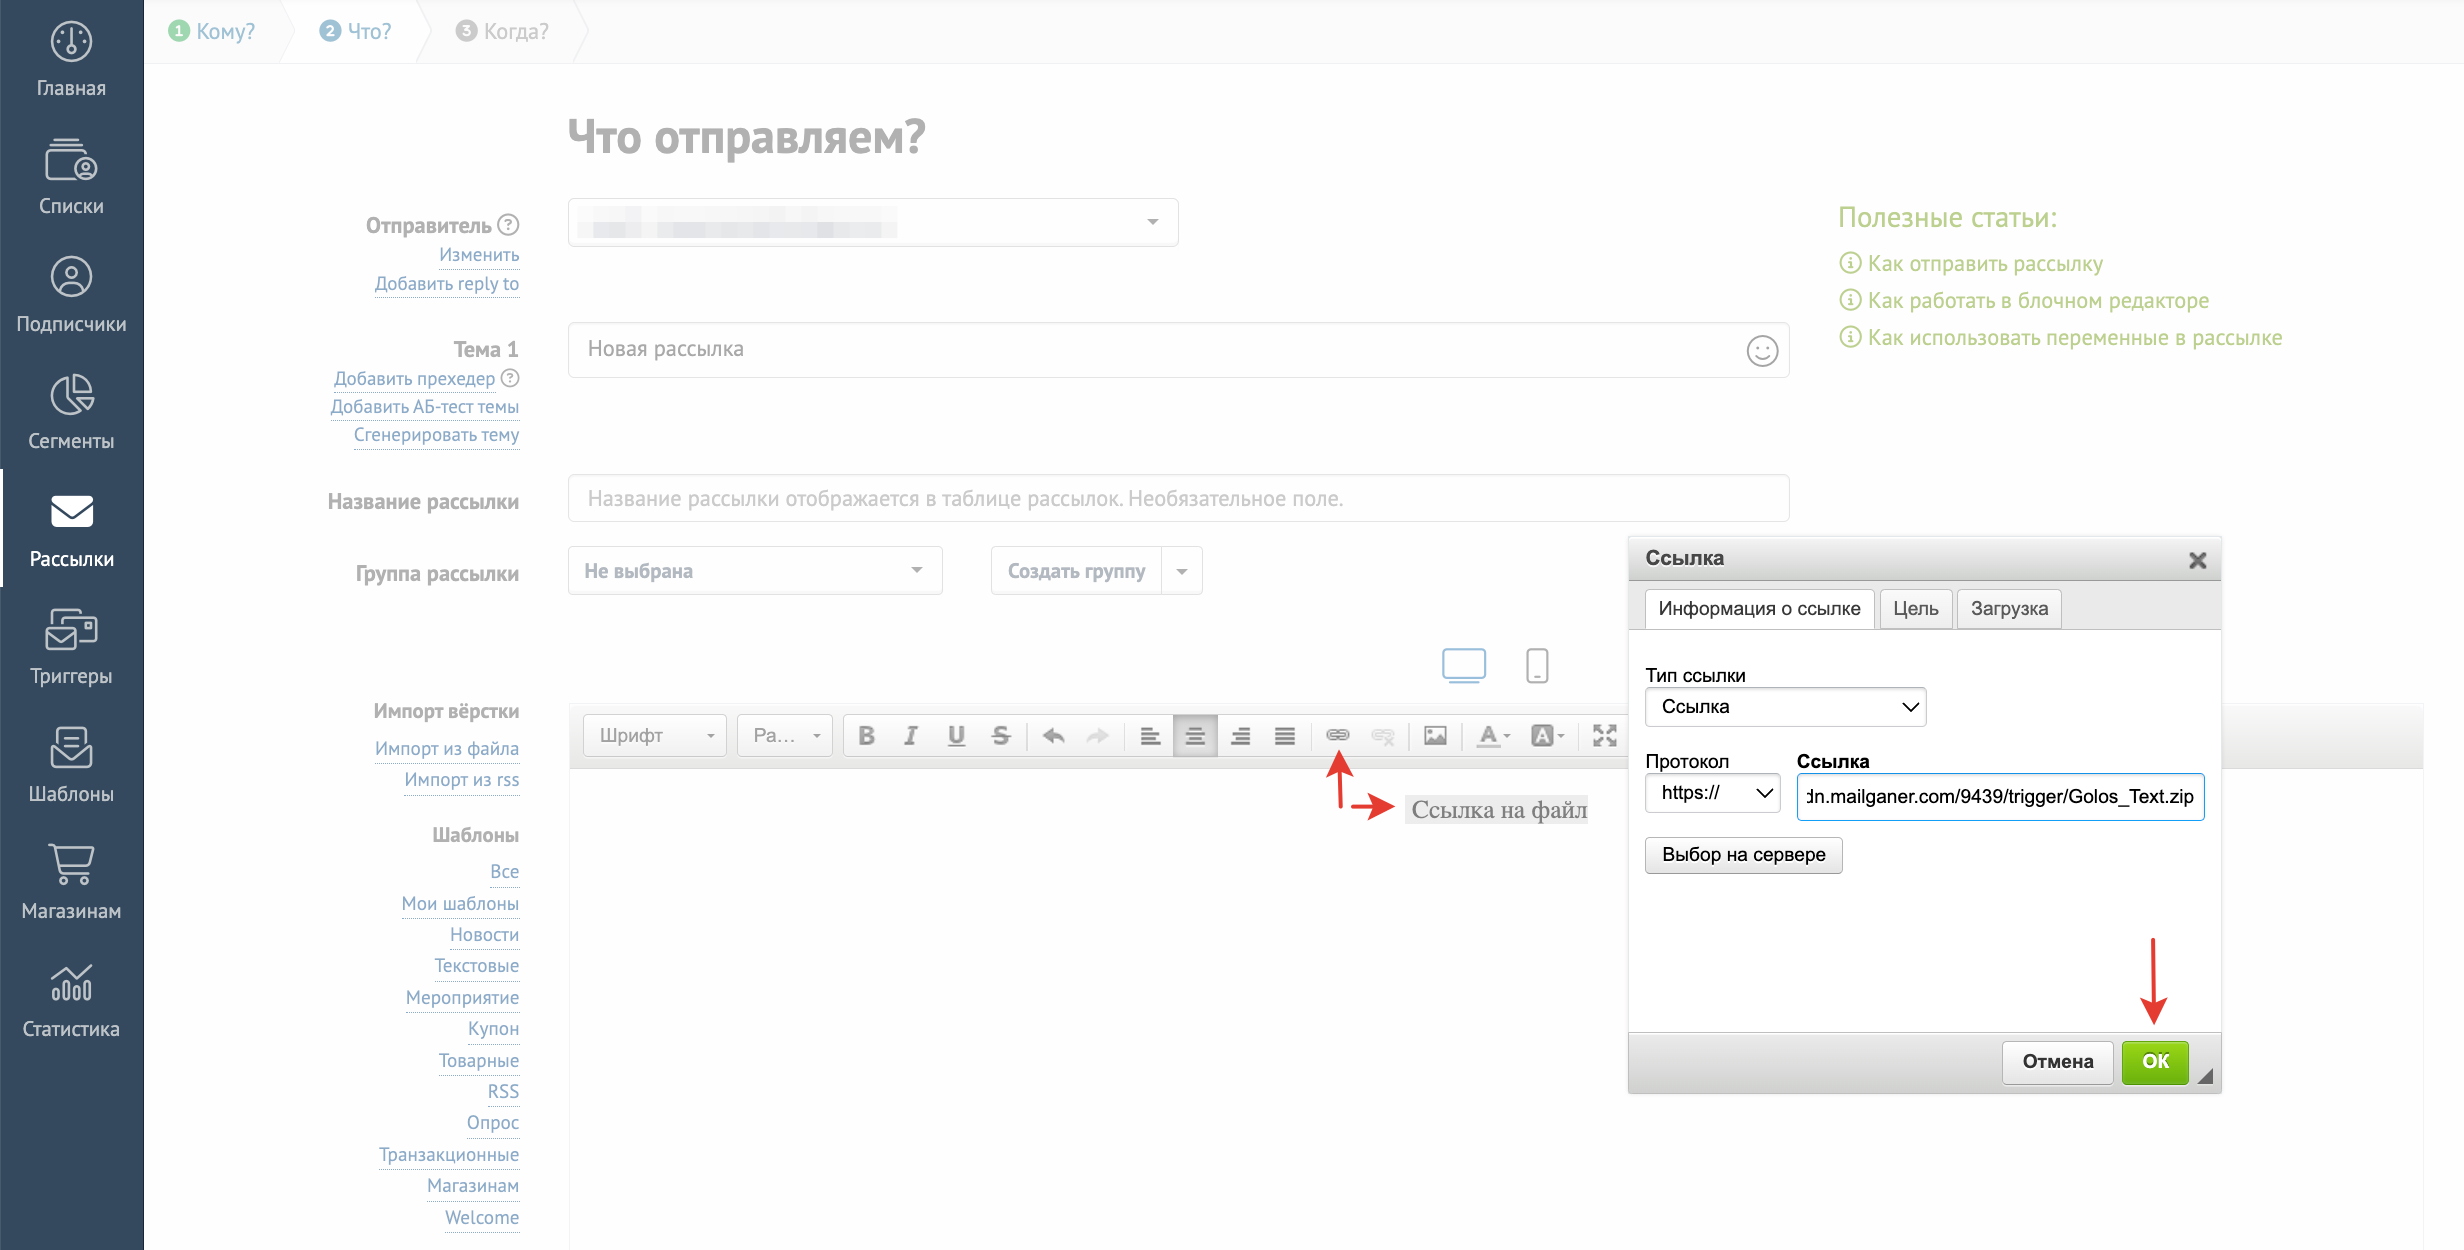Image resolution: width=2464 pixels, height=1250 pixels.
Task: Open Мои шаблоны template category
Action: 460,904
